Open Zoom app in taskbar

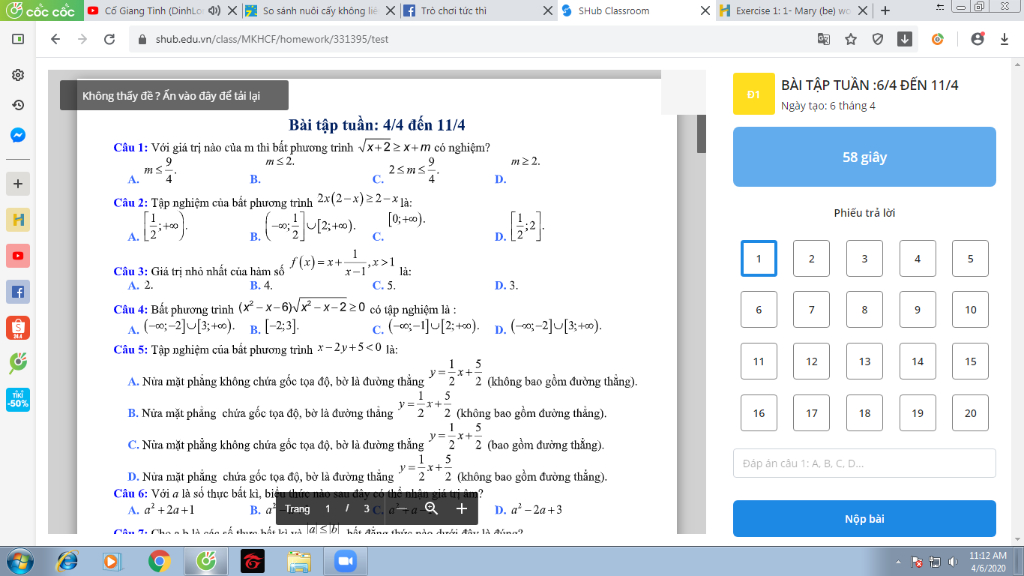(345, 561)
